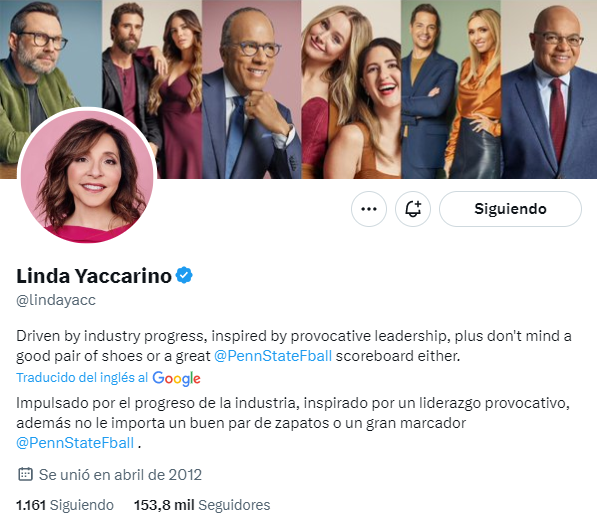The width and height of the screenshot is (597, 519).
Task: Open @PennStateFball mention in Spanish translation
Action: (x=75, y=443)
